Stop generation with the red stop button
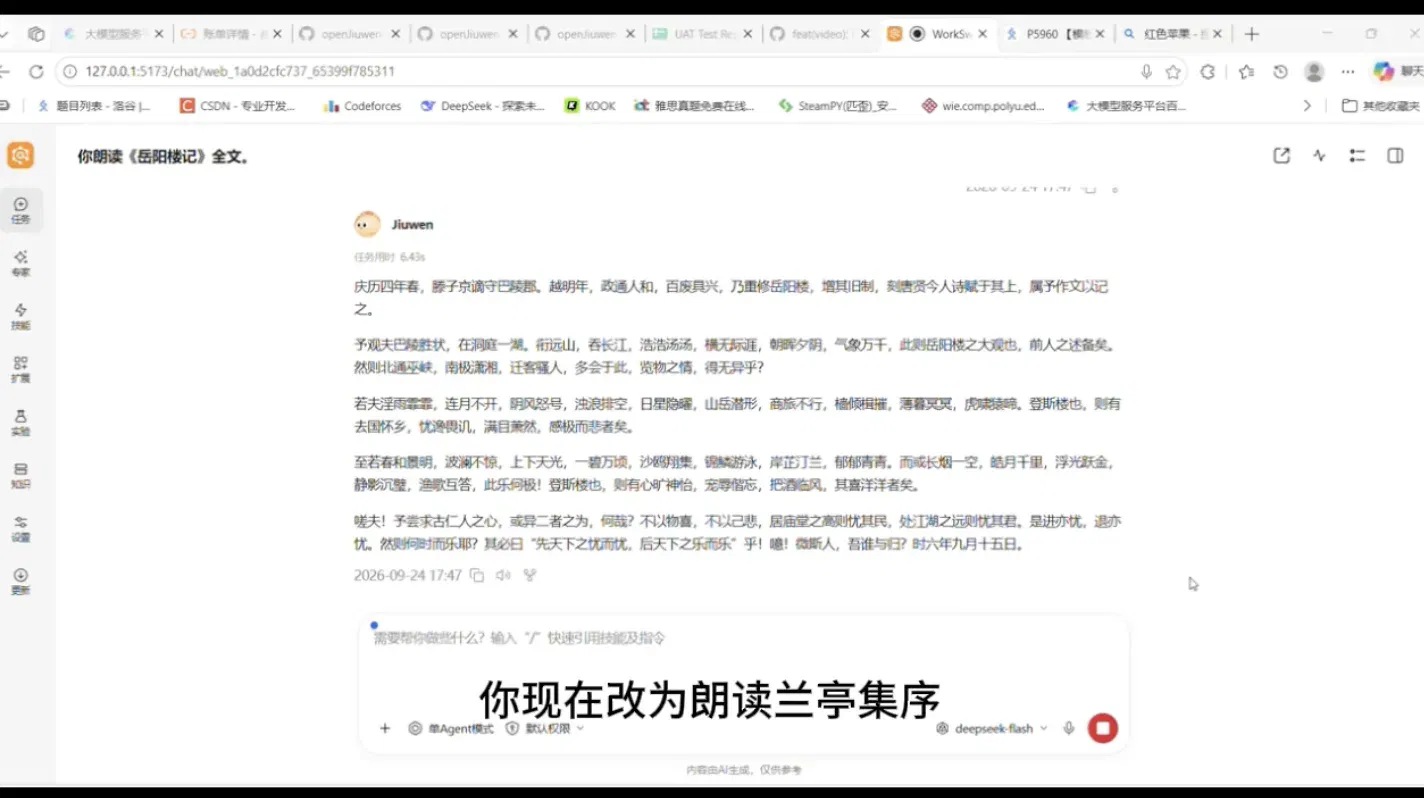The width and height of the screenshot is (1424, 798). 1103,728
